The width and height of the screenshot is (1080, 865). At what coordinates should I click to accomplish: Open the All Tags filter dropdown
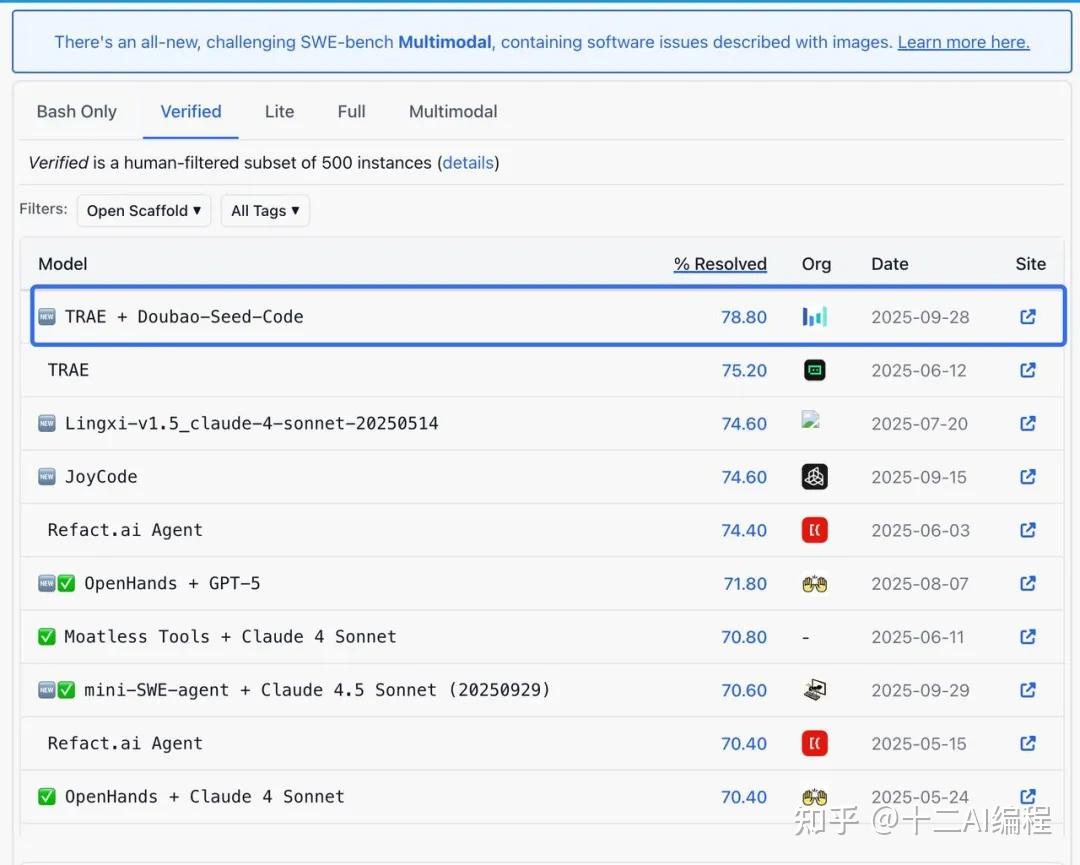[265, 211]
